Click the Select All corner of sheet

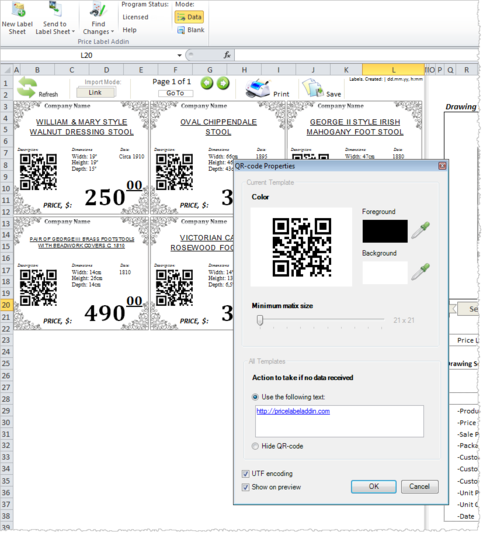(6, 70)
